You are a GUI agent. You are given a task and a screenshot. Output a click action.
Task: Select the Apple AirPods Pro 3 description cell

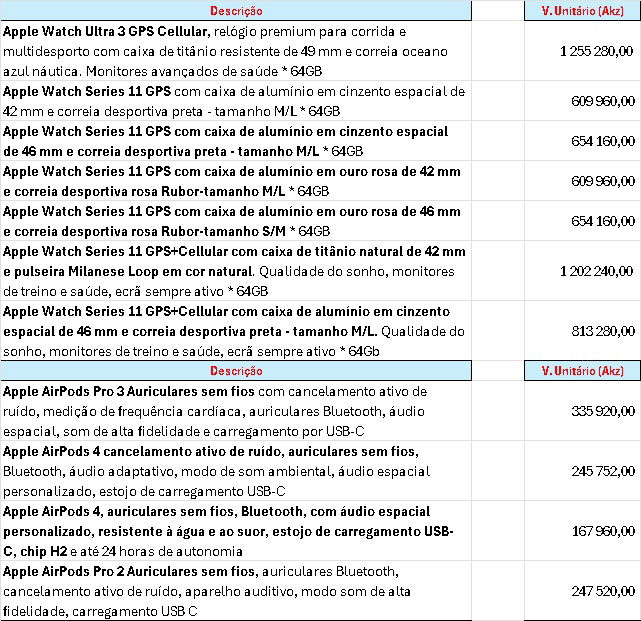tap(236, 411)
